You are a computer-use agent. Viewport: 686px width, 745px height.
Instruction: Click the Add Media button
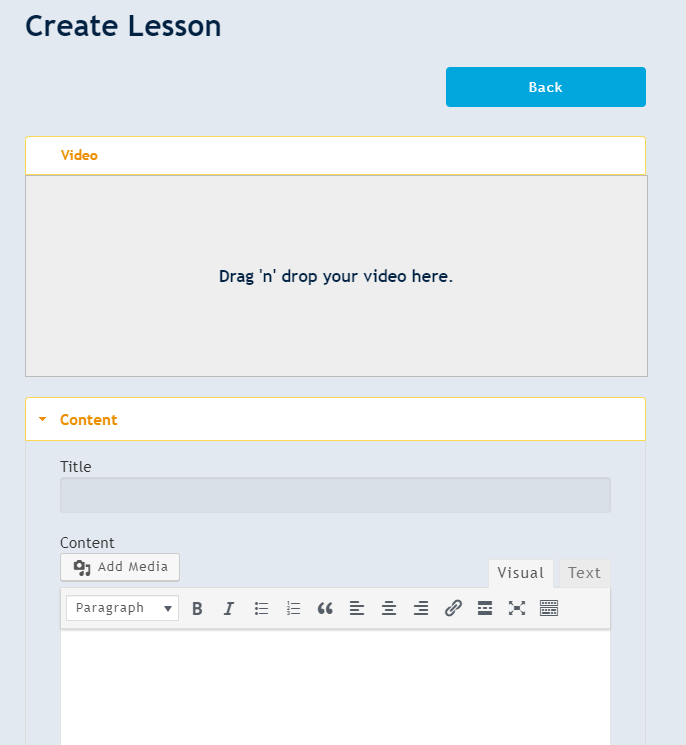coord(120,567)
